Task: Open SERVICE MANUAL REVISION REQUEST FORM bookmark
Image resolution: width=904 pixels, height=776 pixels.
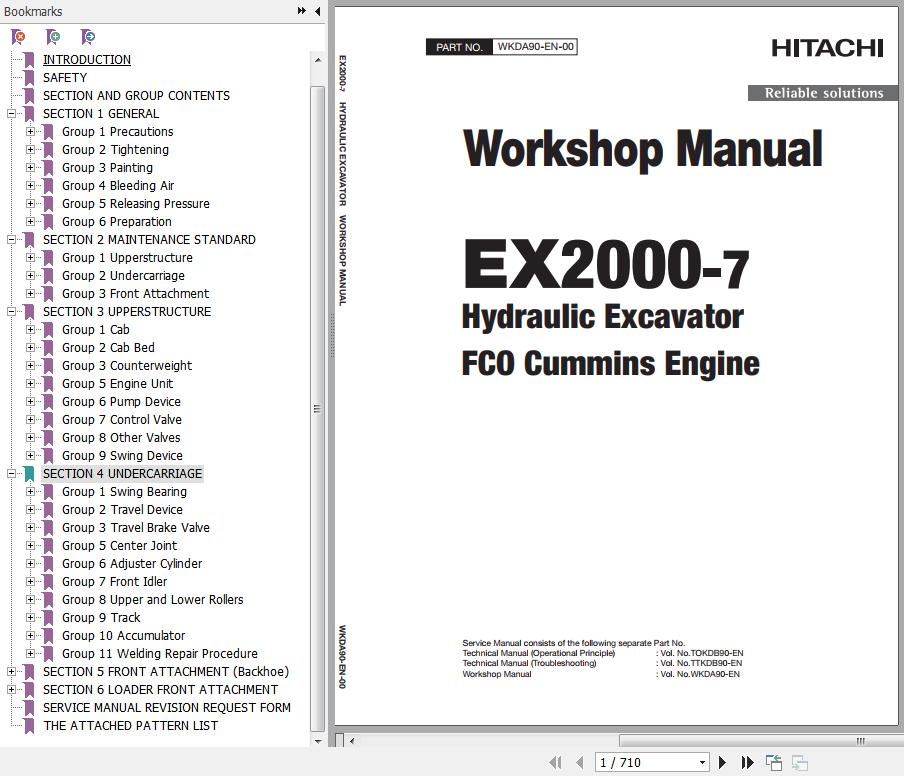Action: point(167,707)
